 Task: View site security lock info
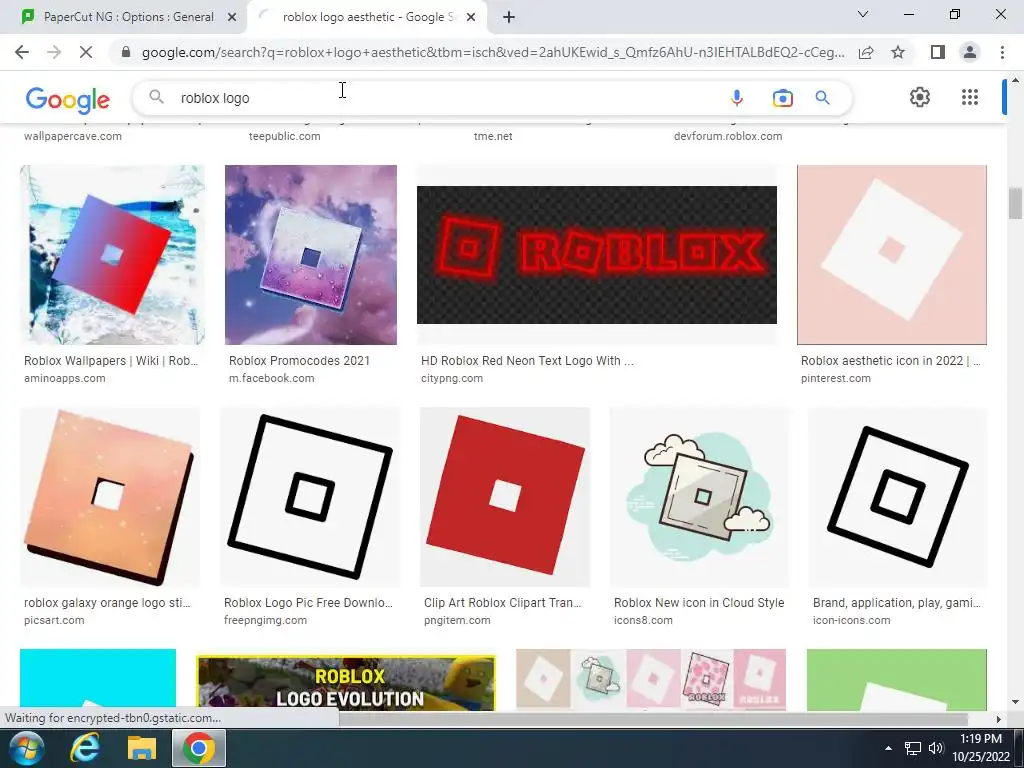[x=126, y=52]
